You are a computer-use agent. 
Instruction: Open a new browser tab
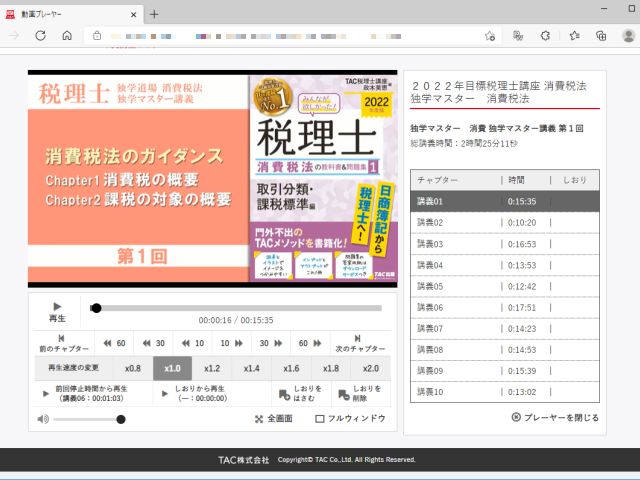154,14
